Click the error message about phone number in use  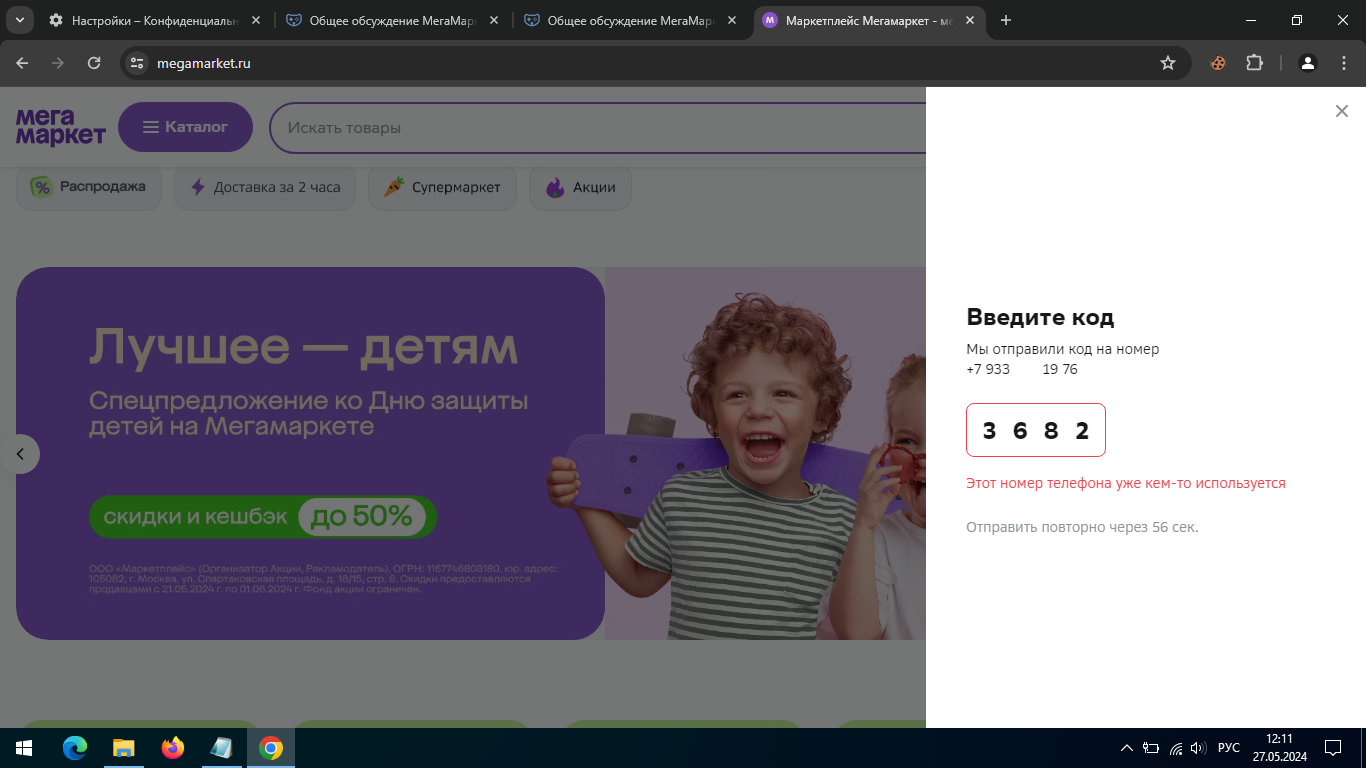click(1126, 483)
